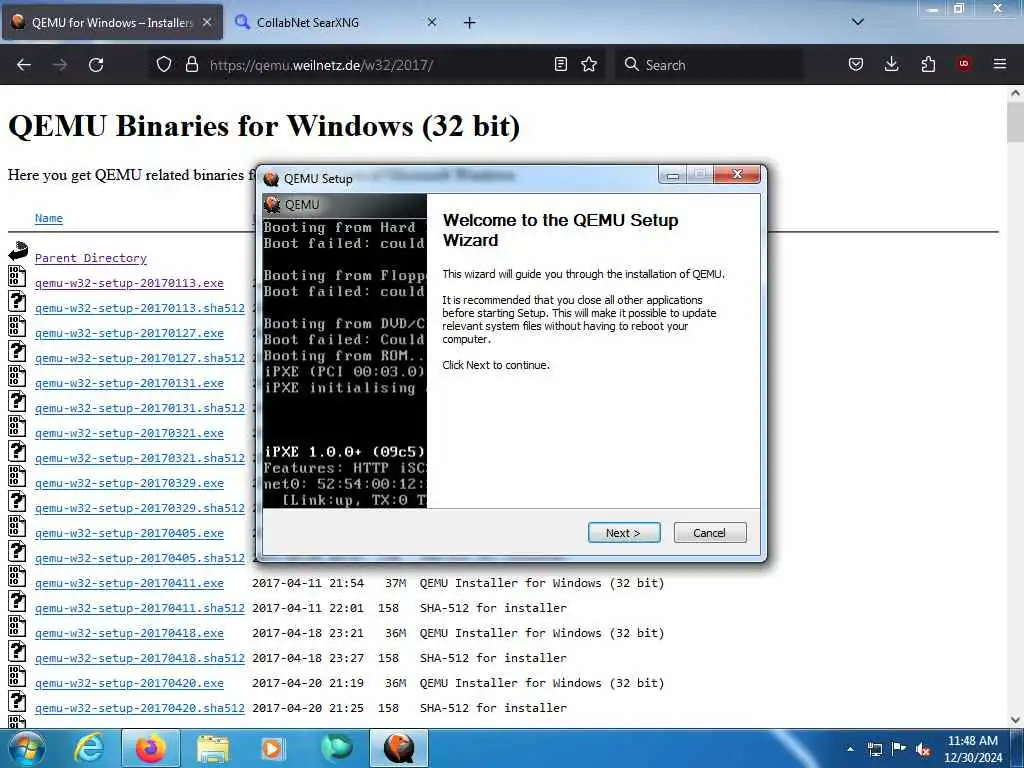Download qemu-w32-setup-20170411.exe
The width and height of the screenshot is (1024, 768).
pos(129,583)
